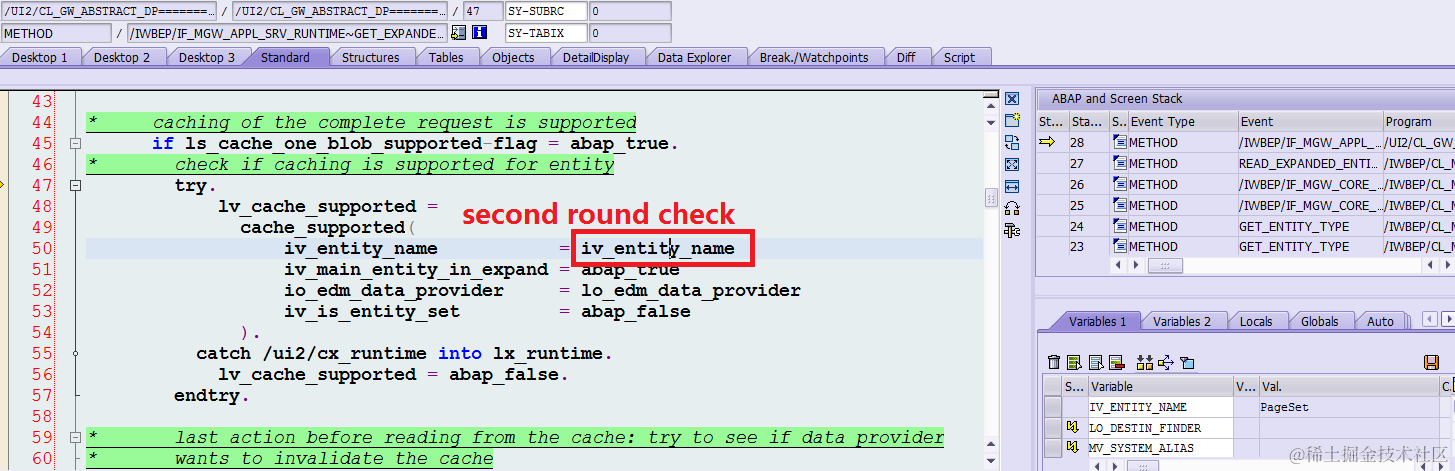Switch to Globals tab
This screenshot has width=1455, height=471.
pos(1319,321)
